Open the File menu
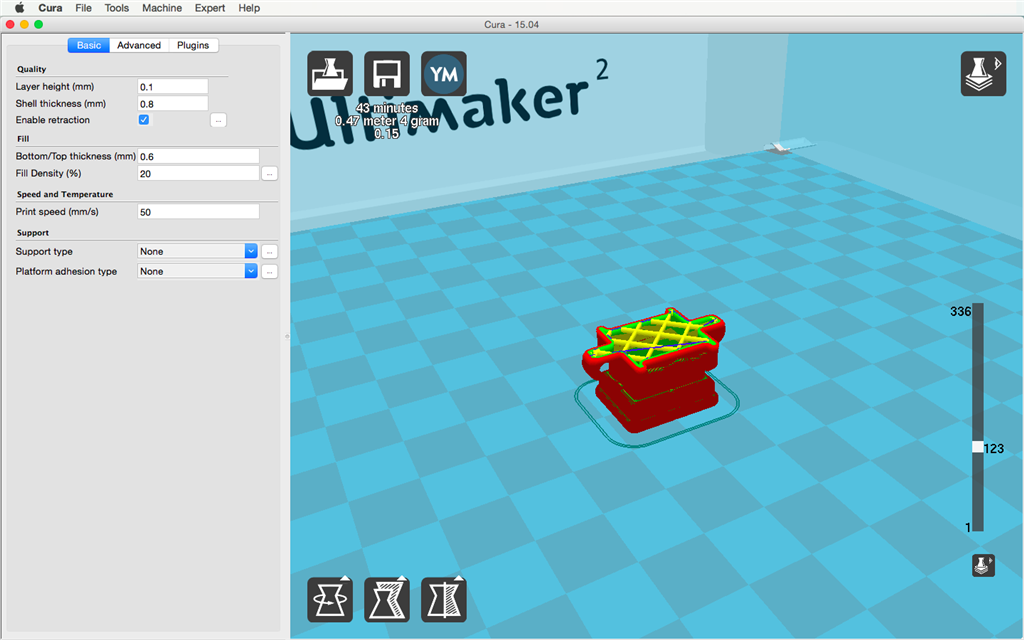The image size is (1024, 640). (83, 8)
